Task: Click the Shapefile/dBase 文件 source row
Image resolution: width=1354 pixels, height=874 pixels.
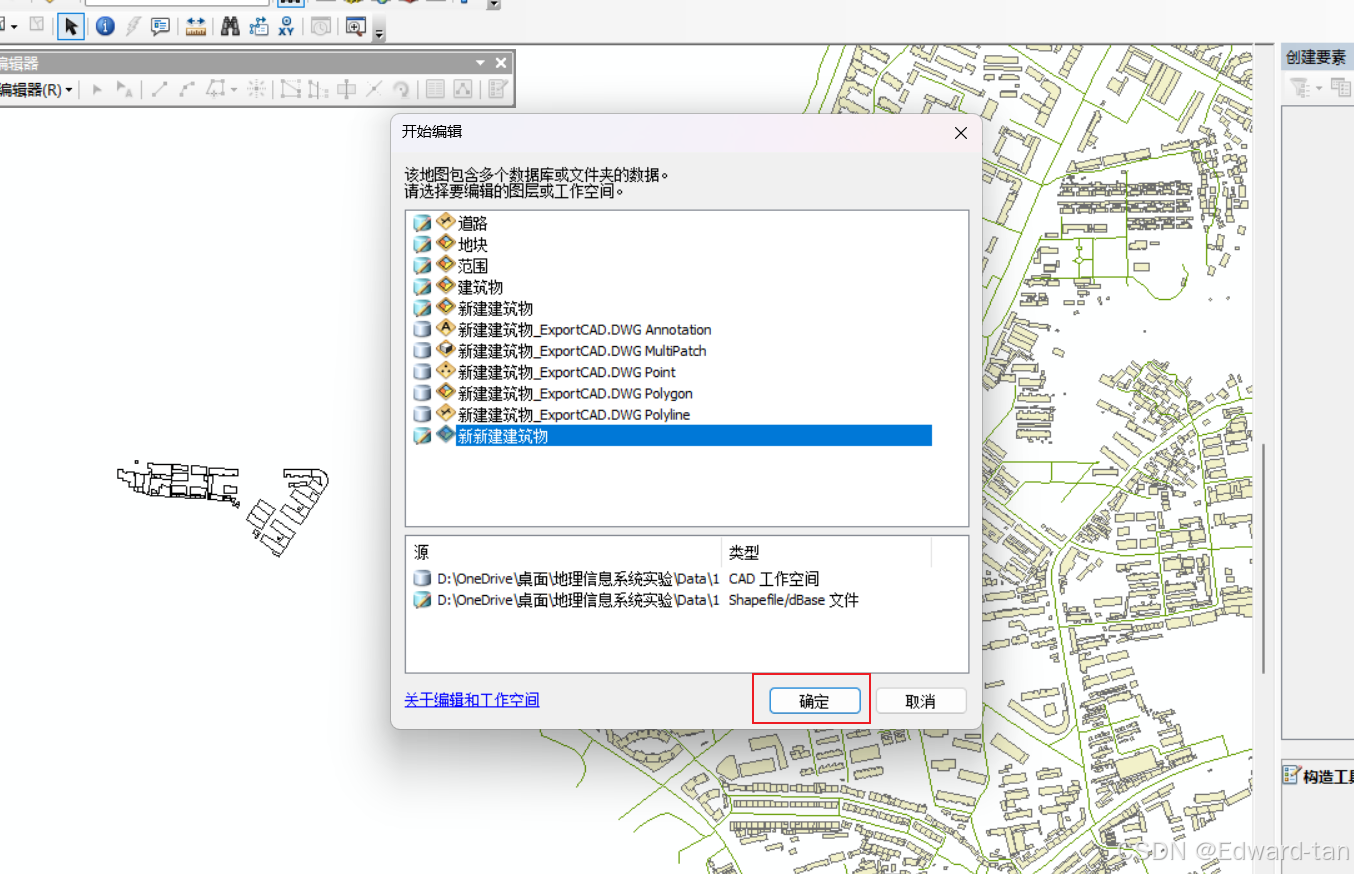Action: tap(670, 600)
